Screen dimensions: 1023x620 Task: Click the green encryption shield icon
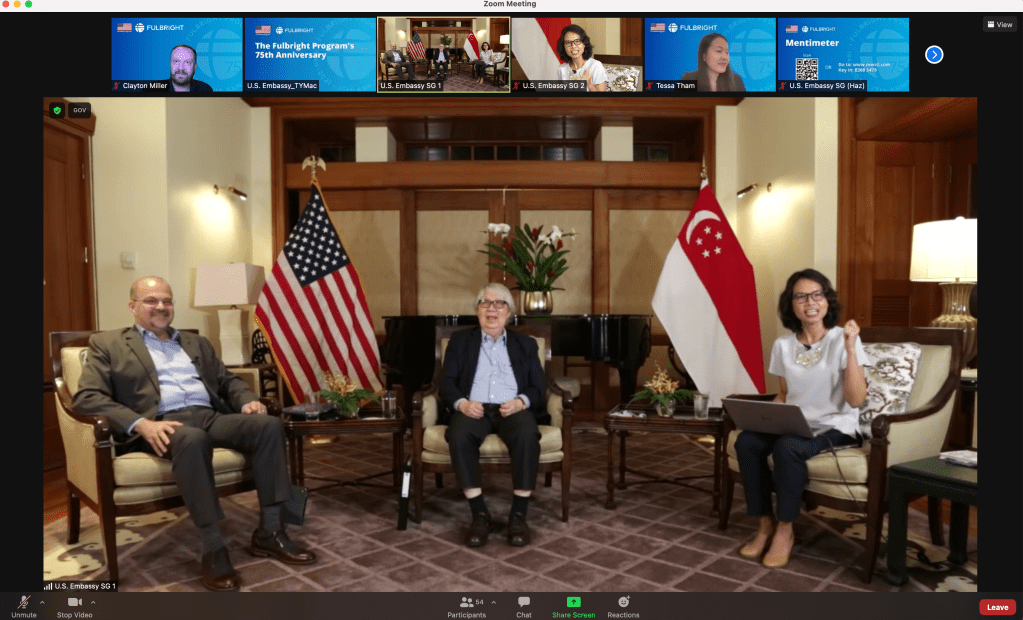pos(57,110)
